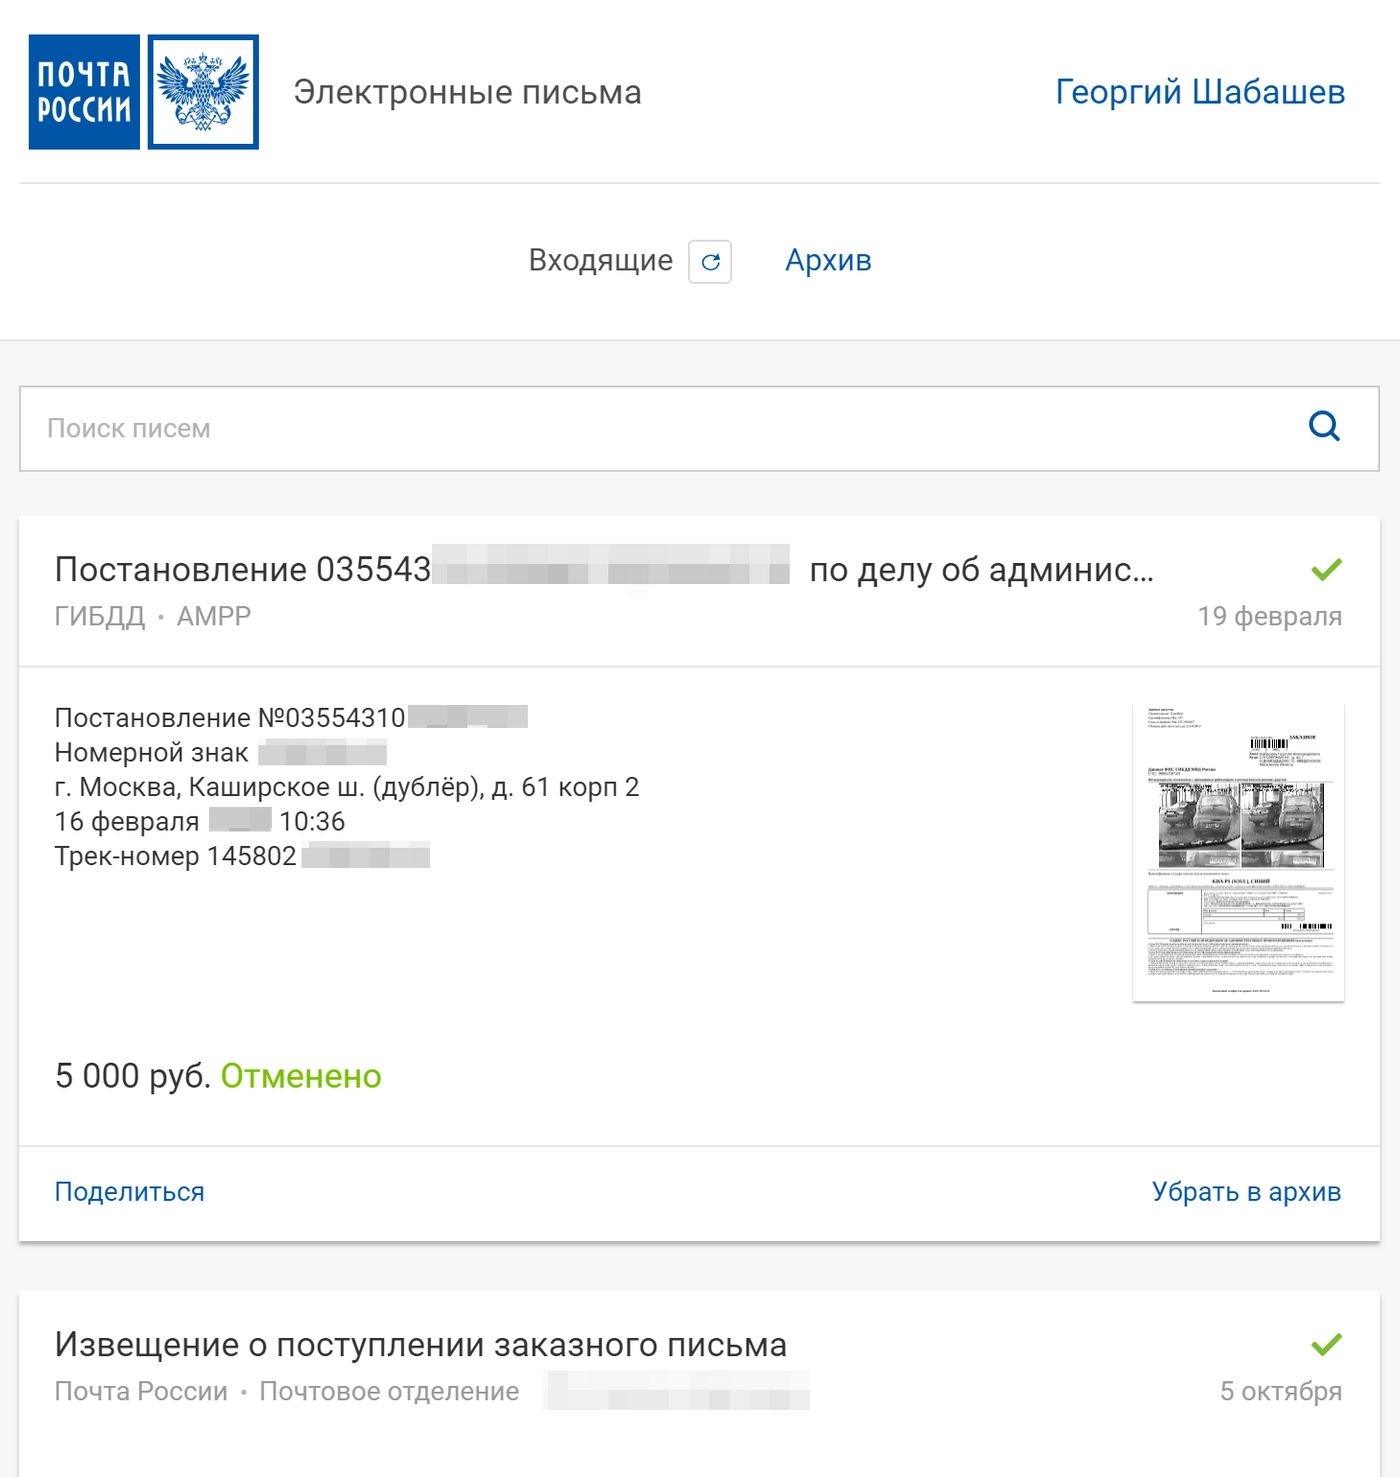Click the green checkmark on Постановление letter
This screenshot has height=1477, width=1400.
pyautogui.click(x=1328, y=568)
